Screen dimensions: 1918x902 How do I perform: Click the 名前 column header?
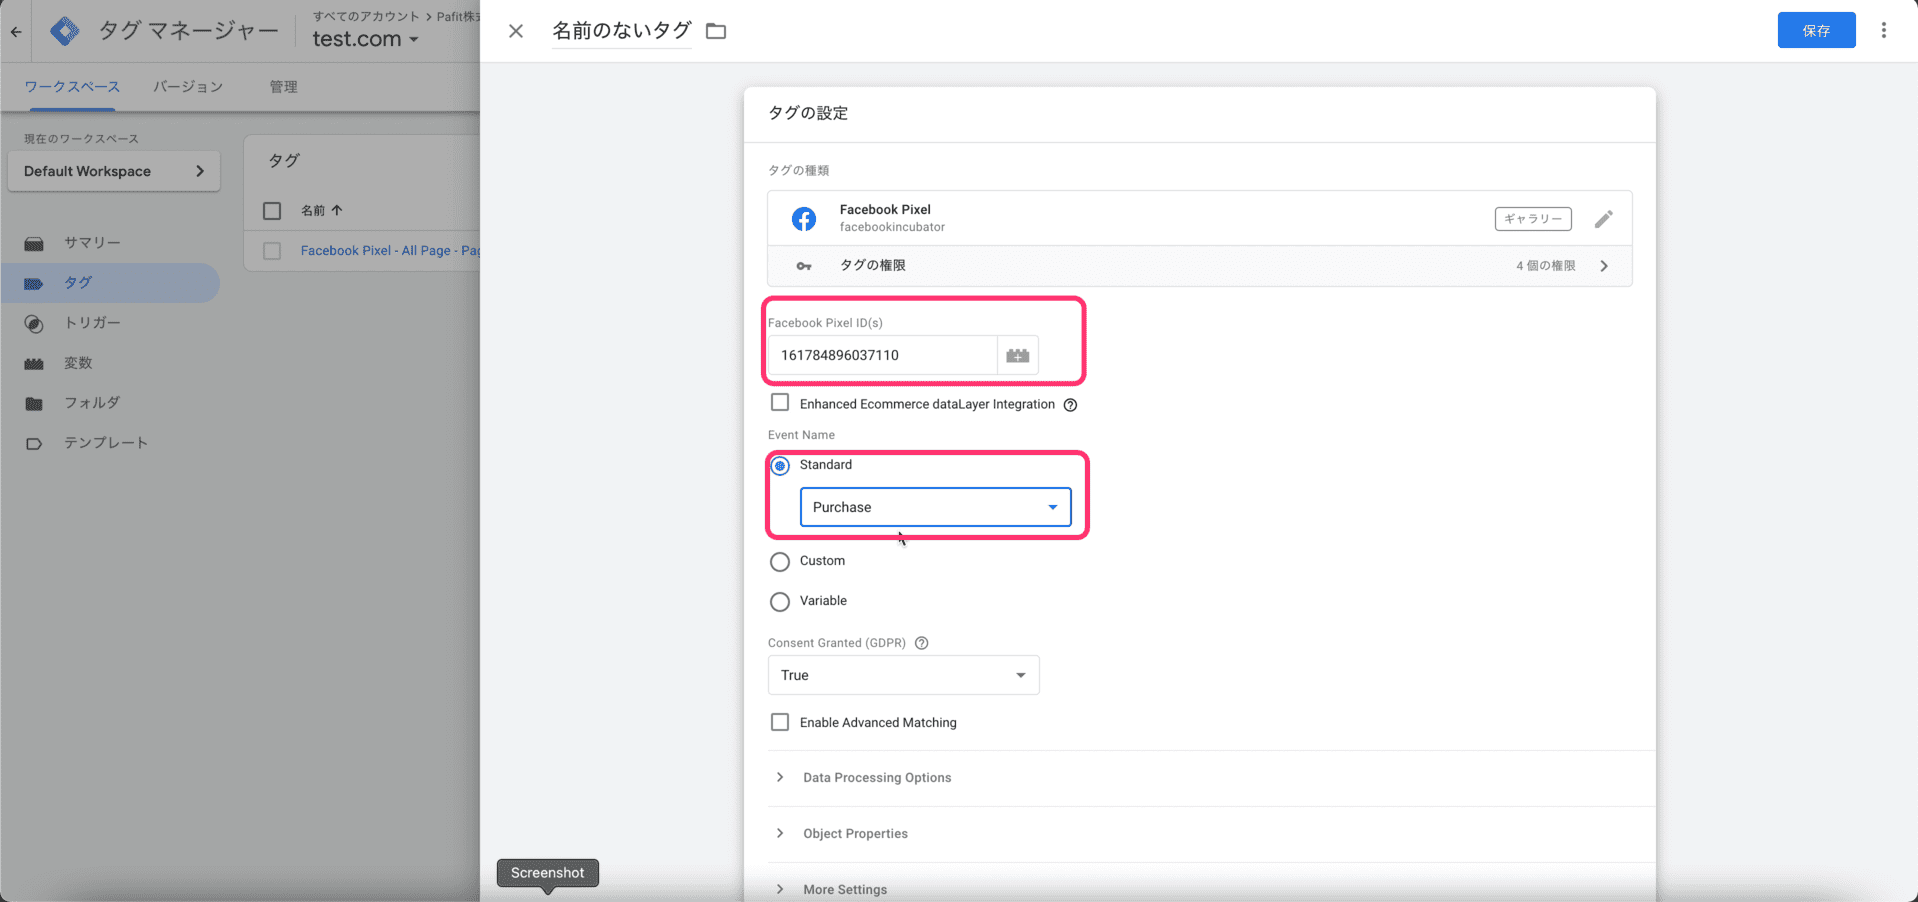(x=313, y=210)
